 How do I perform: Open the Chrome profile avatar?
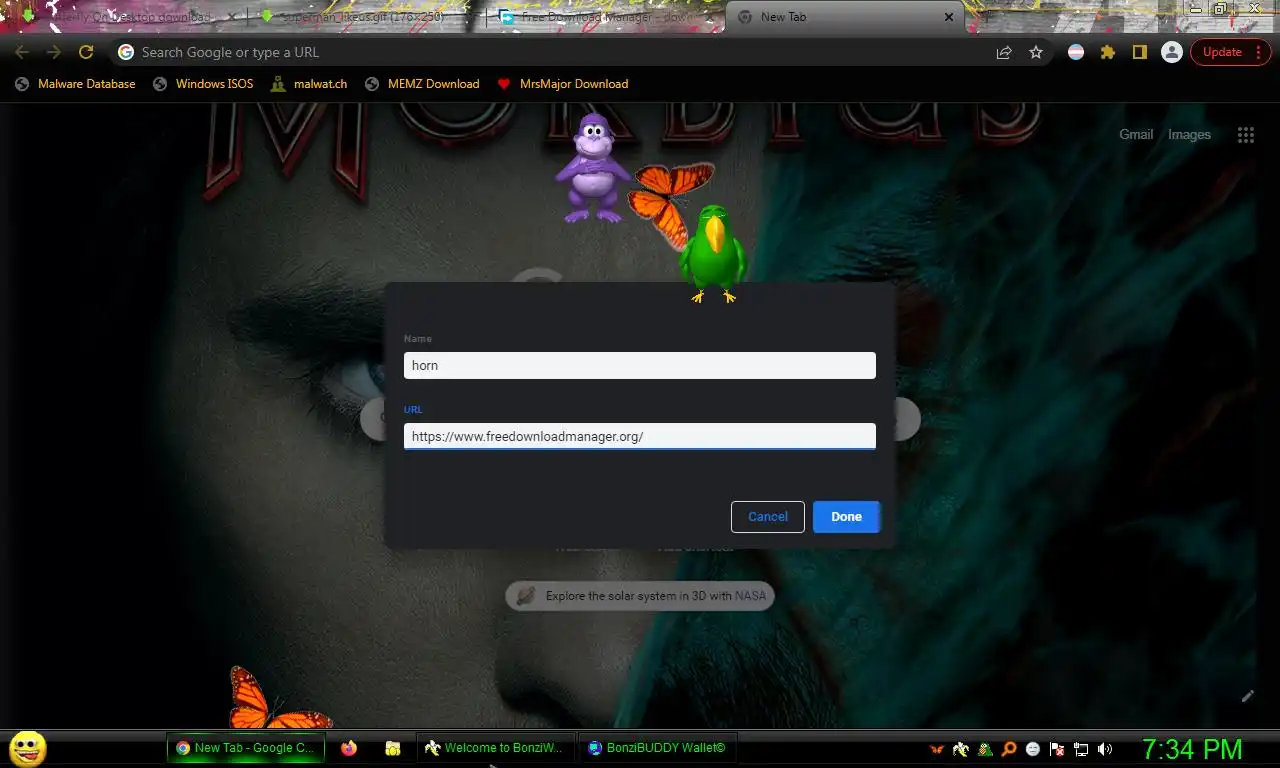click(x=1172, y=52)
